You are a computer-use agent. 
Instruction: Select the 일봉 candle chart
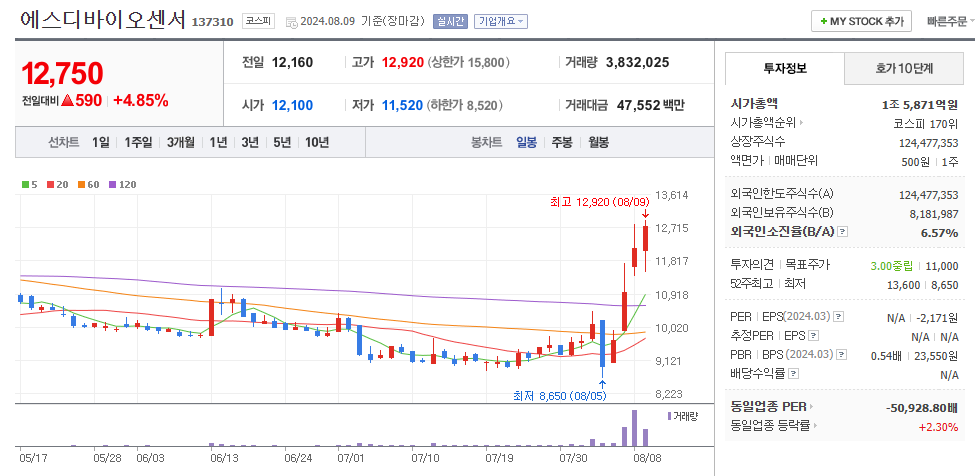[526, 142]
